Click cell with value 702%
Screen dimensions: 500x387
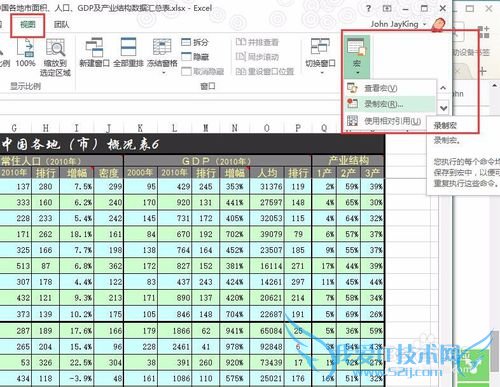point(235,234)
